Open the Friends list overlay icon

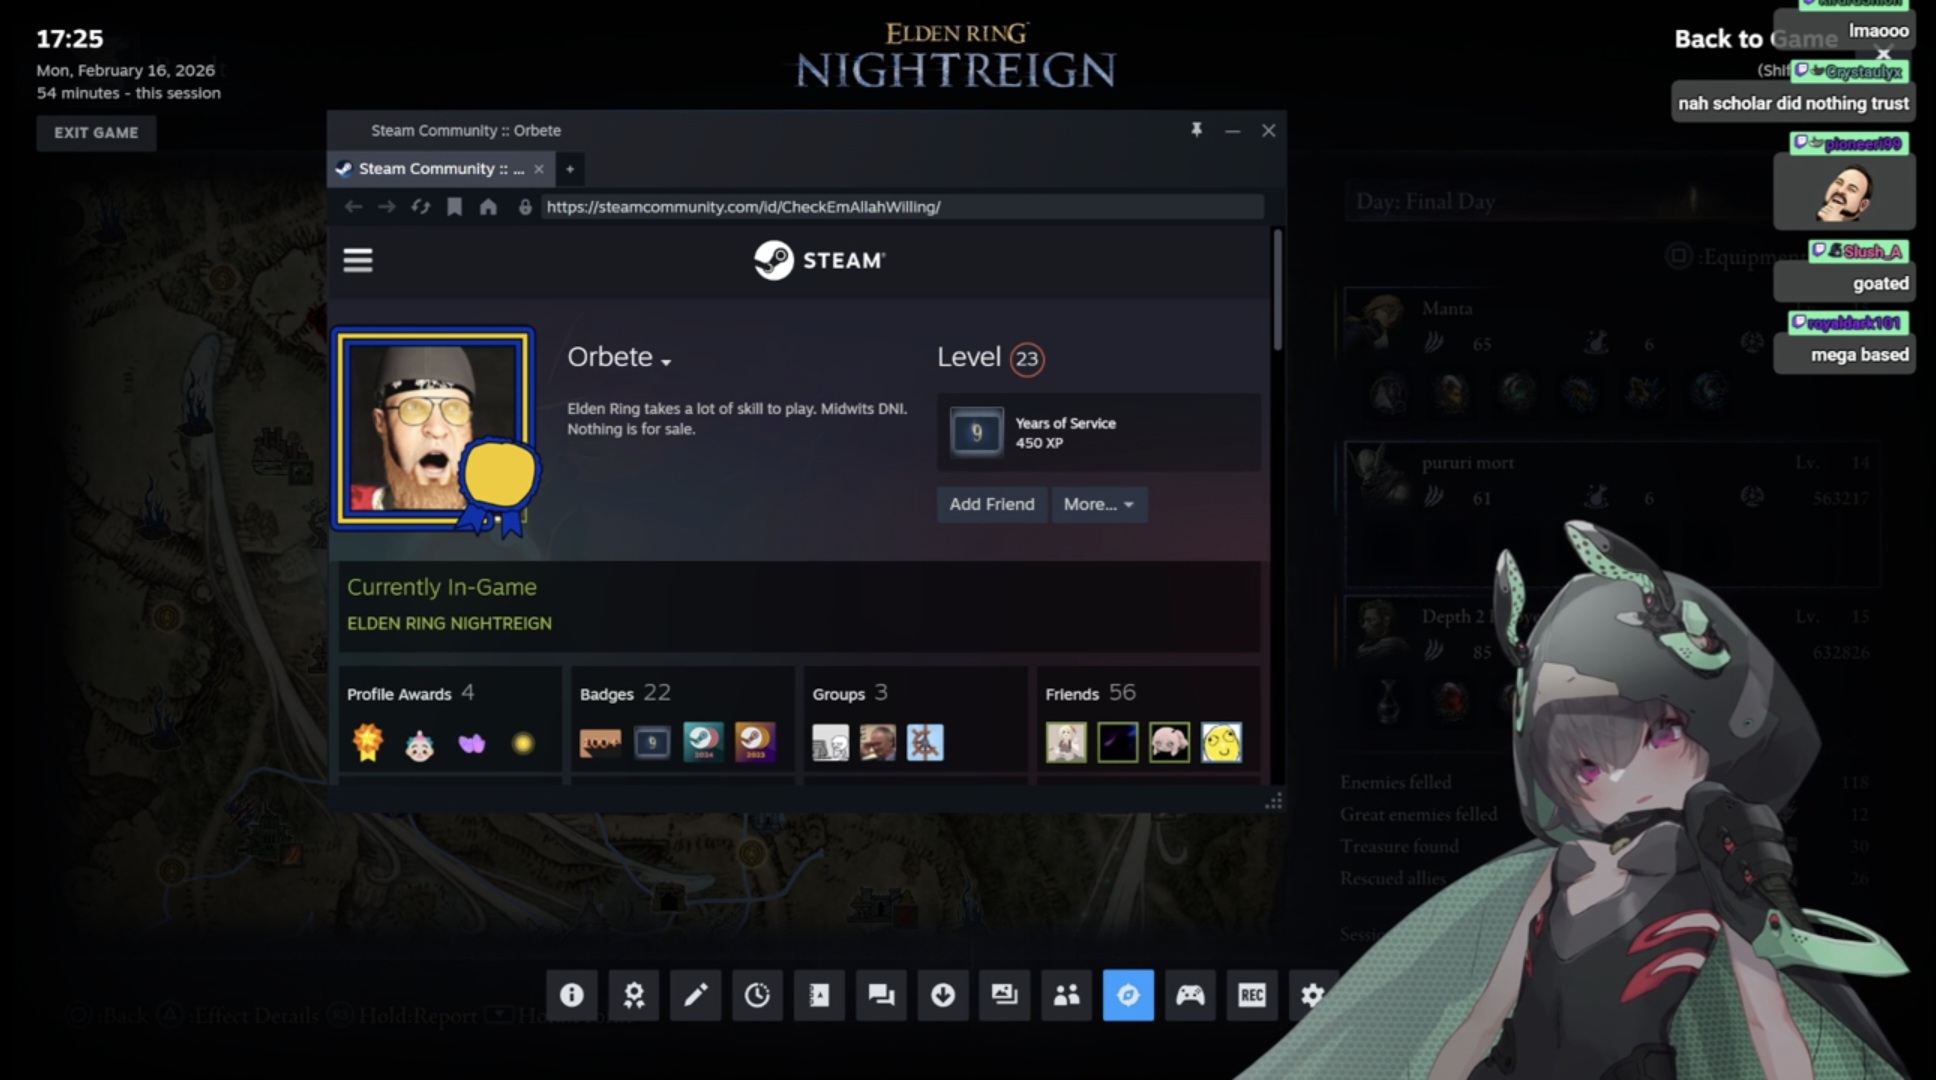click(x=1066, y=995)
